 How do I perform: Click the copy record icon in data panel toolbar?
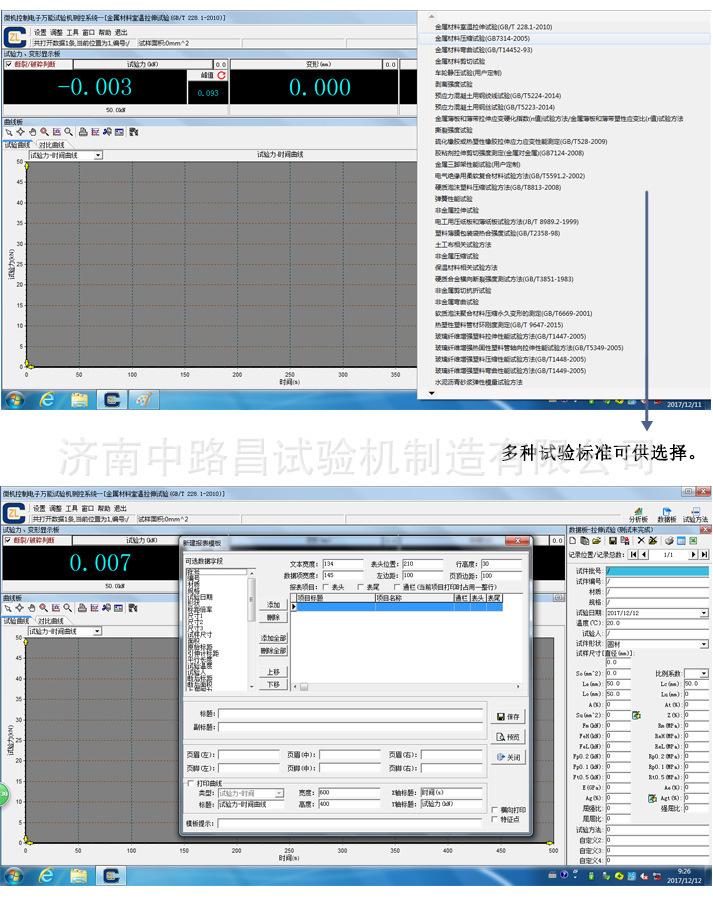(x=584, y=541)
